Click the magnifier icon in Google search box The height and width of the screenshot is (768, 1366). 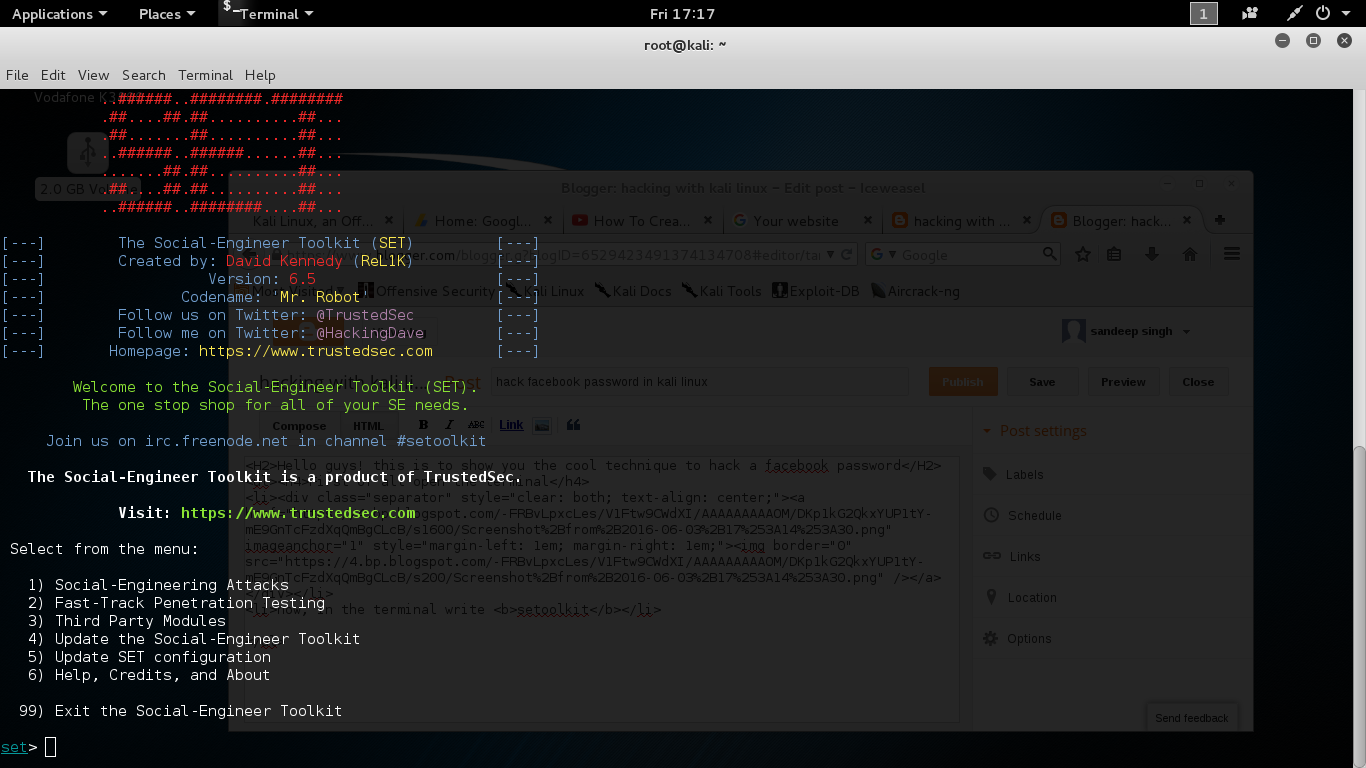pyautogui.click(x=1049, y=254)
